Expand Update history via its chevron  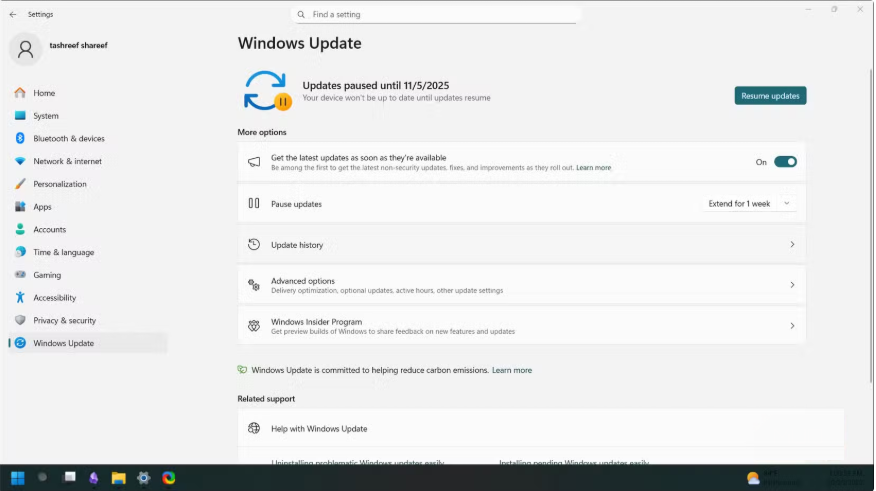(792, 244)
